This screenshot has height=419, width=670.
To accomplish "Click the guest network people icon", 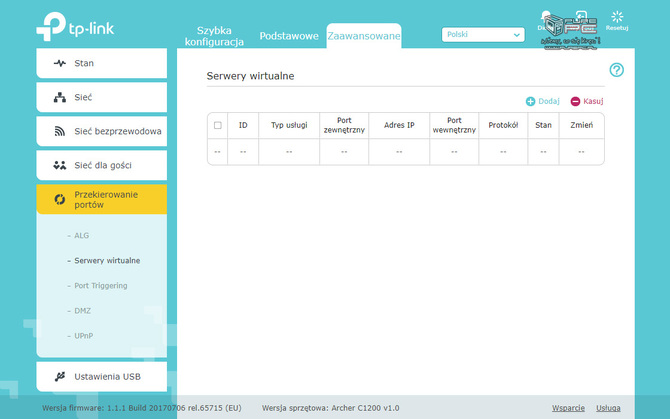I will pos(60,165).
